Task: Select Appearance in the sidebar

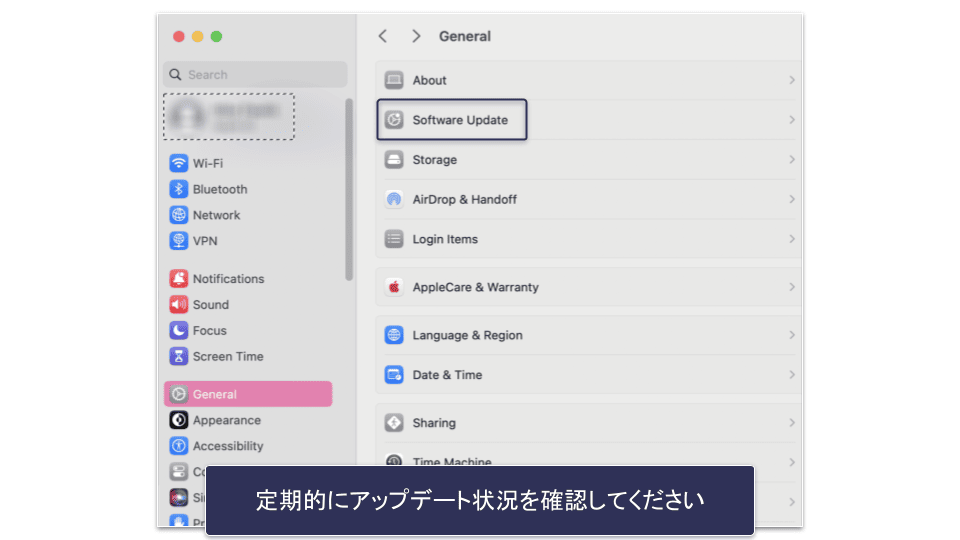Action: click(x=248, y=420)
